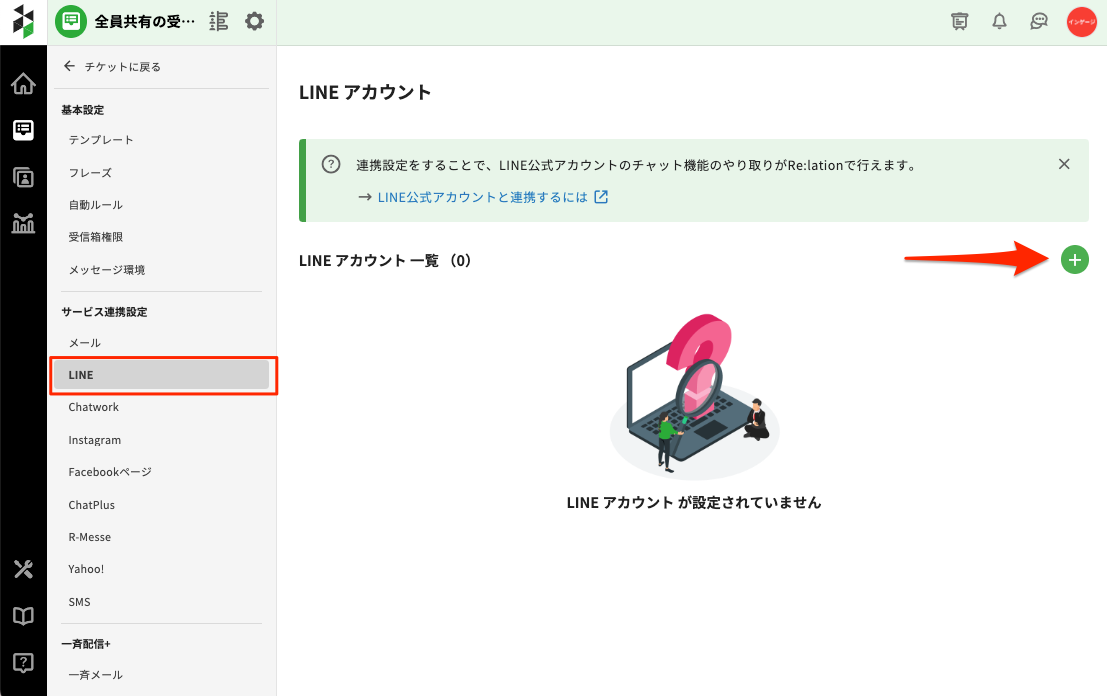
Task: Open the settings gear in header
Action: 255,21
